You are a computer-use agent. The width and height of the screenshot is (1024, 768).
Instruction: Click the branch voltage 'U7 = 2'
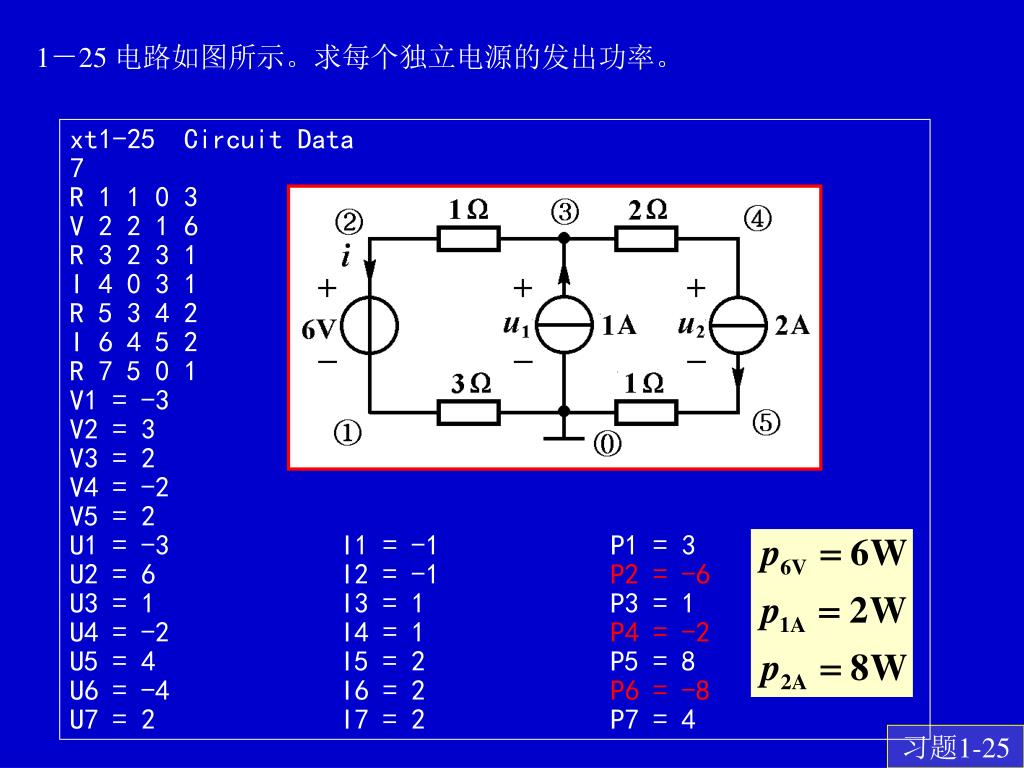112,719
